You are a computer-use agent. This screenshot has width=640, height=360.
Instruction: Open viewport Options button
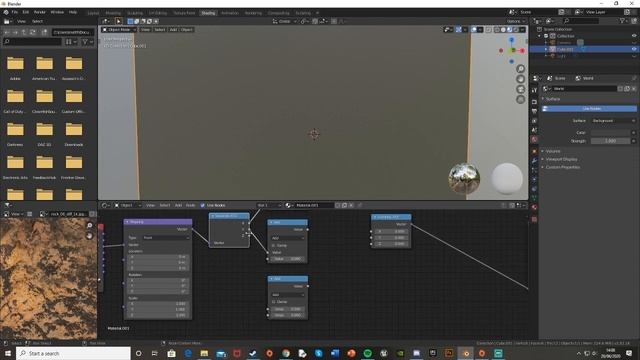point(516,21)
